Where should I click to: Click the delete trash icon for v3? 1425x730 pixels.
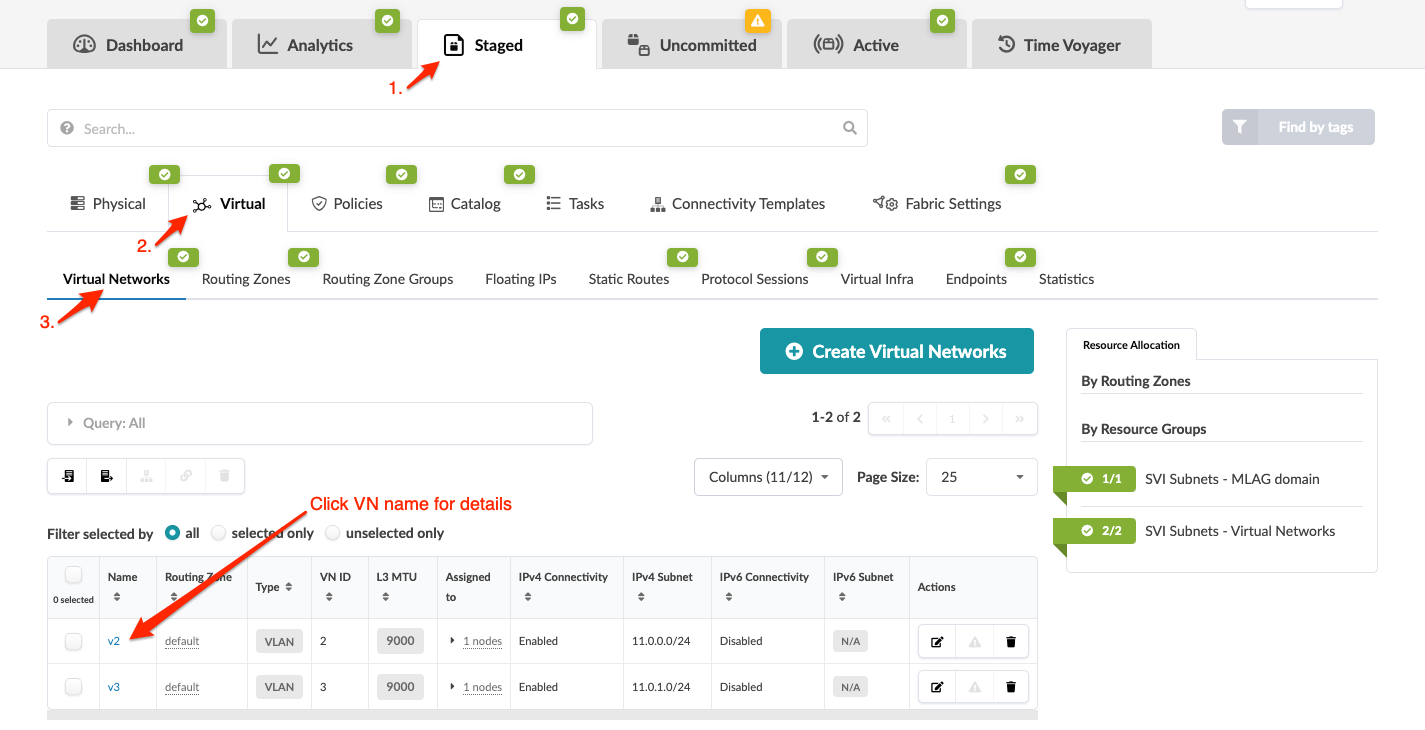(x=1010, y=687)
